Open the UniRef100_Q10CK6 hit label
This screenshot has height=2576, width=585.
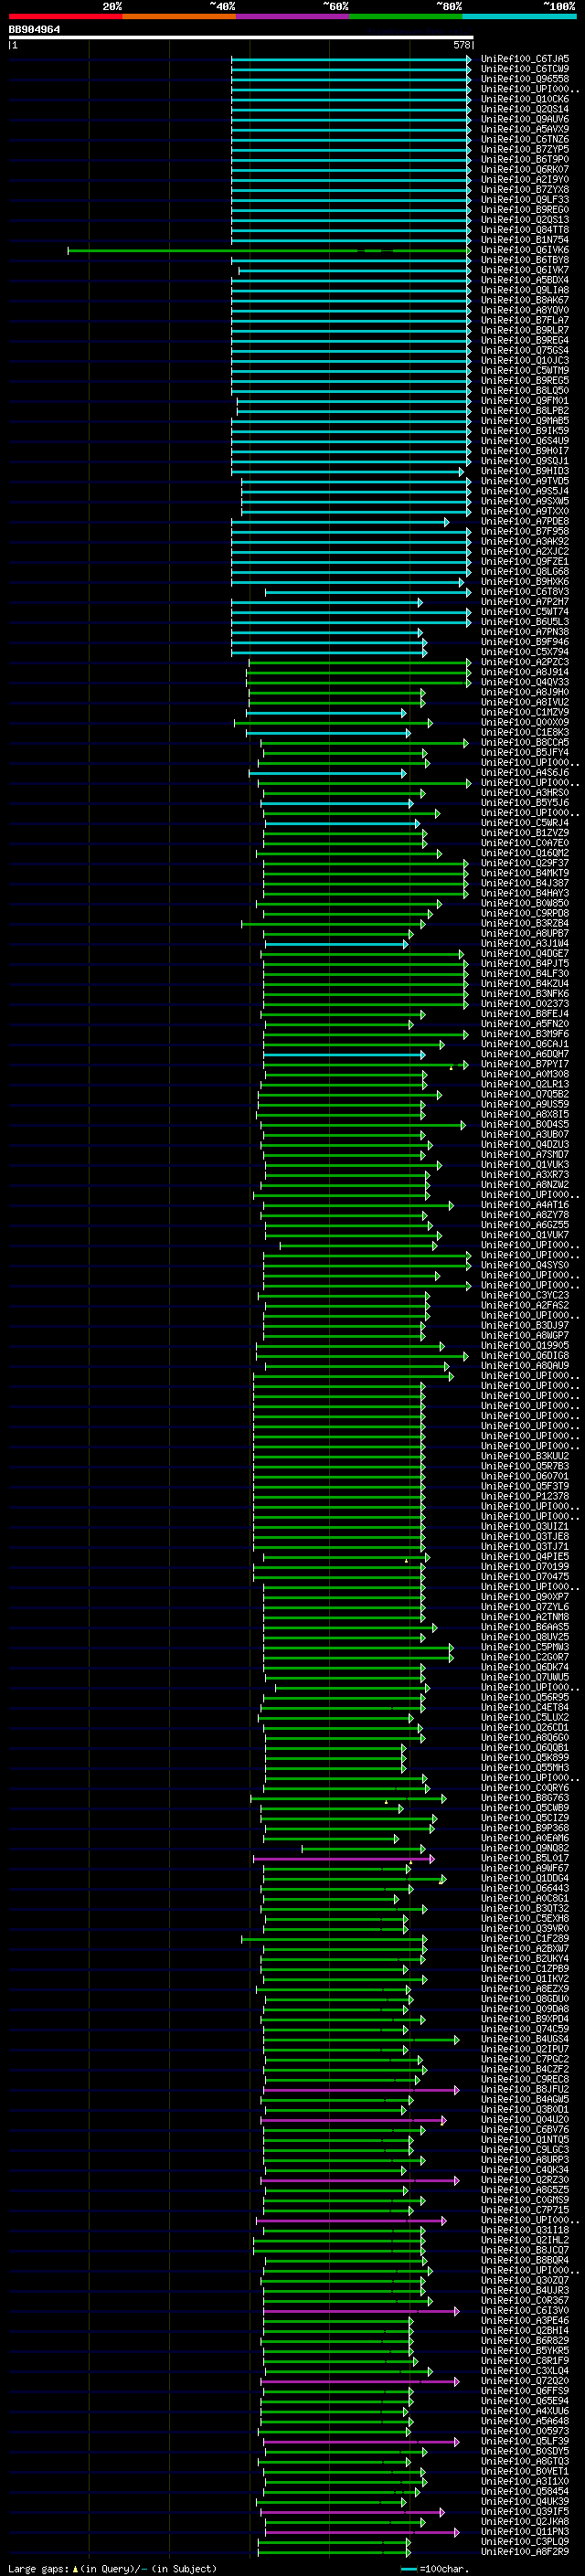coord(525,99)
